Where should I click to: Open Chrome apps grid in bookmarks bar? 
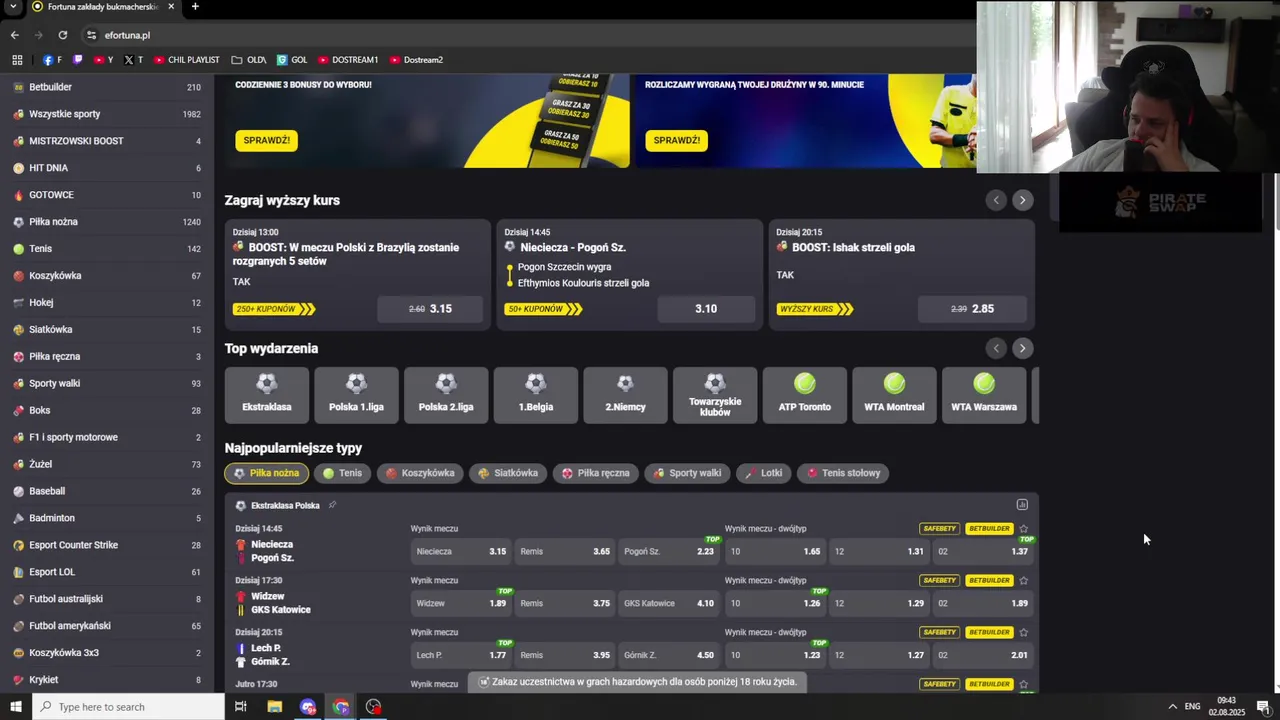click(x=17, y=60)
